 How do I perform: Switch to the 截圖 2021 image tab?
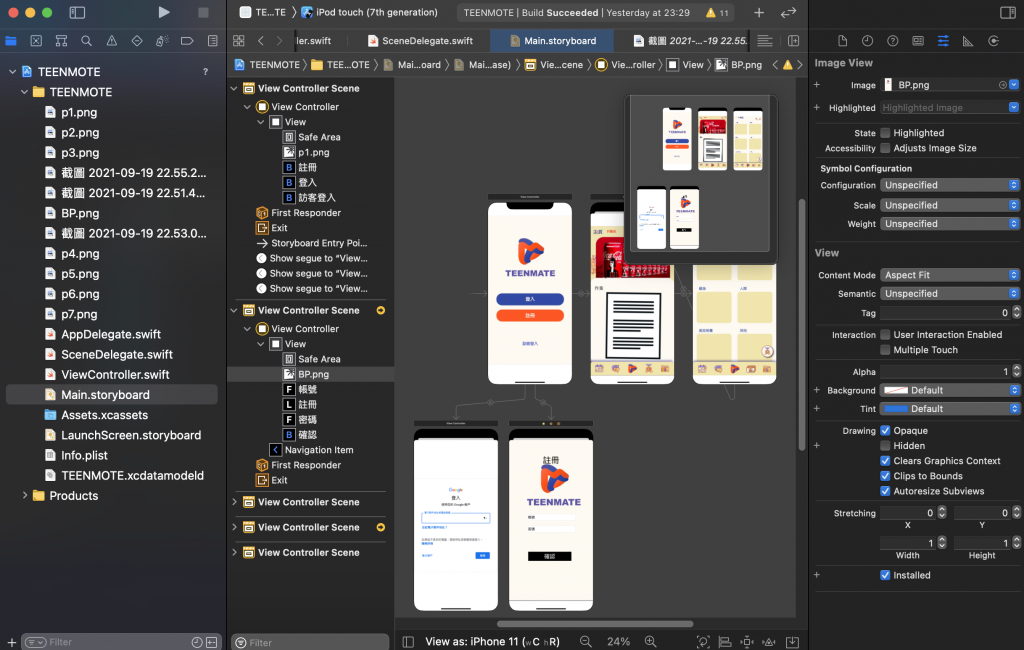point(691,41)
